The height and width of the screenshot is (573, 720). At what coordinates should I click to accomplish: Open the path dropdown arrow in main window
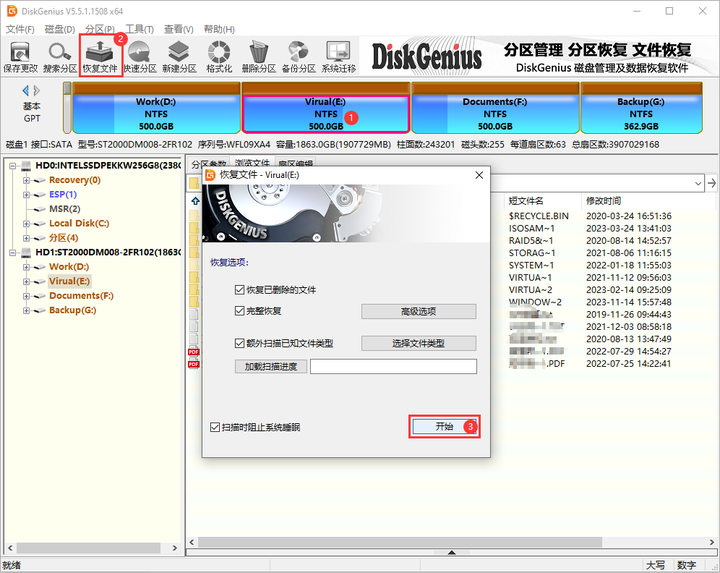tap(698, 184)
